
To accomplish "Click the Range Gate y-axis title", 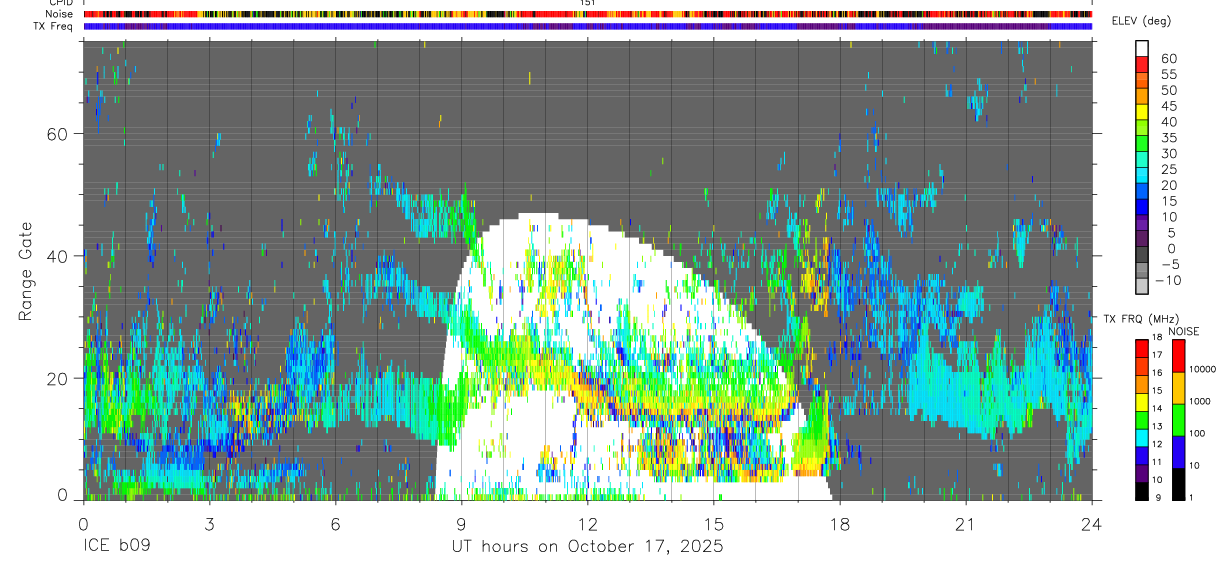I will [x=25, y=271].
